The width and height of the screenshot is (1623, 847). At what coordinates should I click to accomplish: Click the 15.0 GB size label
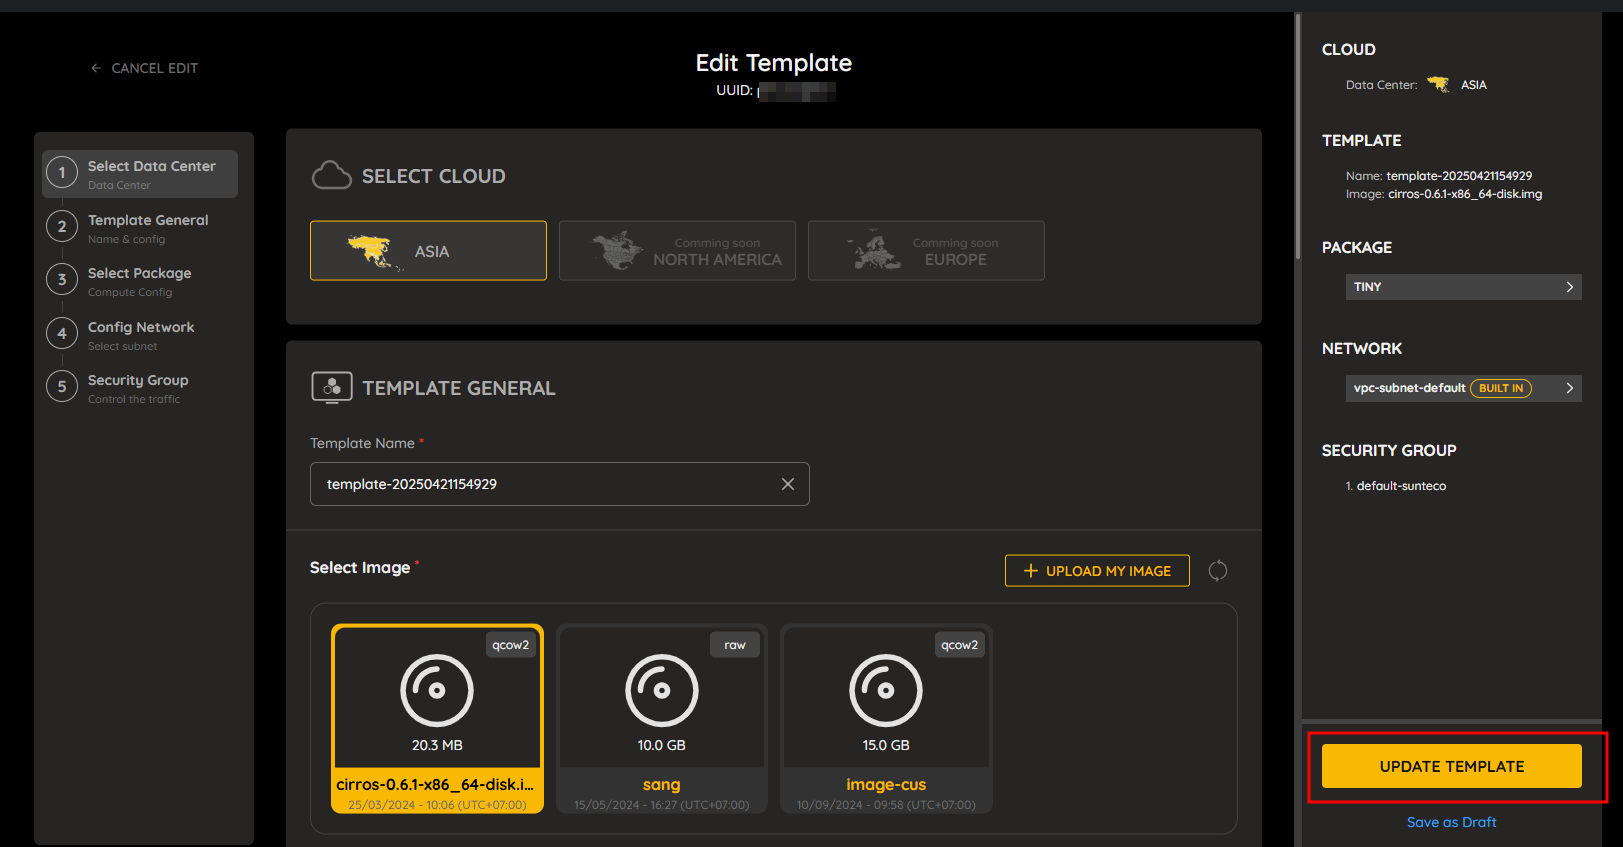pyautogui.click(x=886, y=745)
